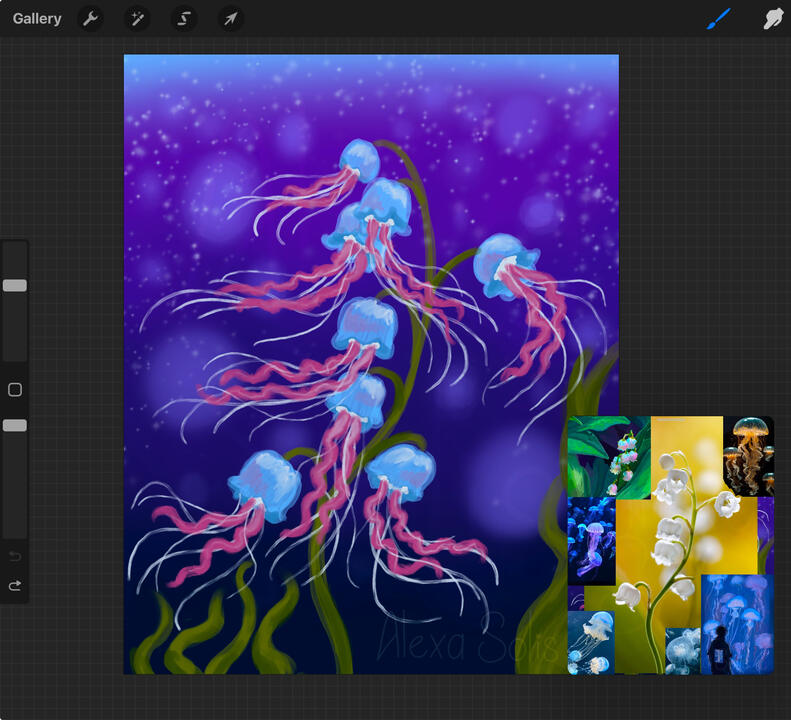Viewport: 791px width, 720px height.
Task: Click the topmost blue jellyfish on canvas
Action: 359,158
